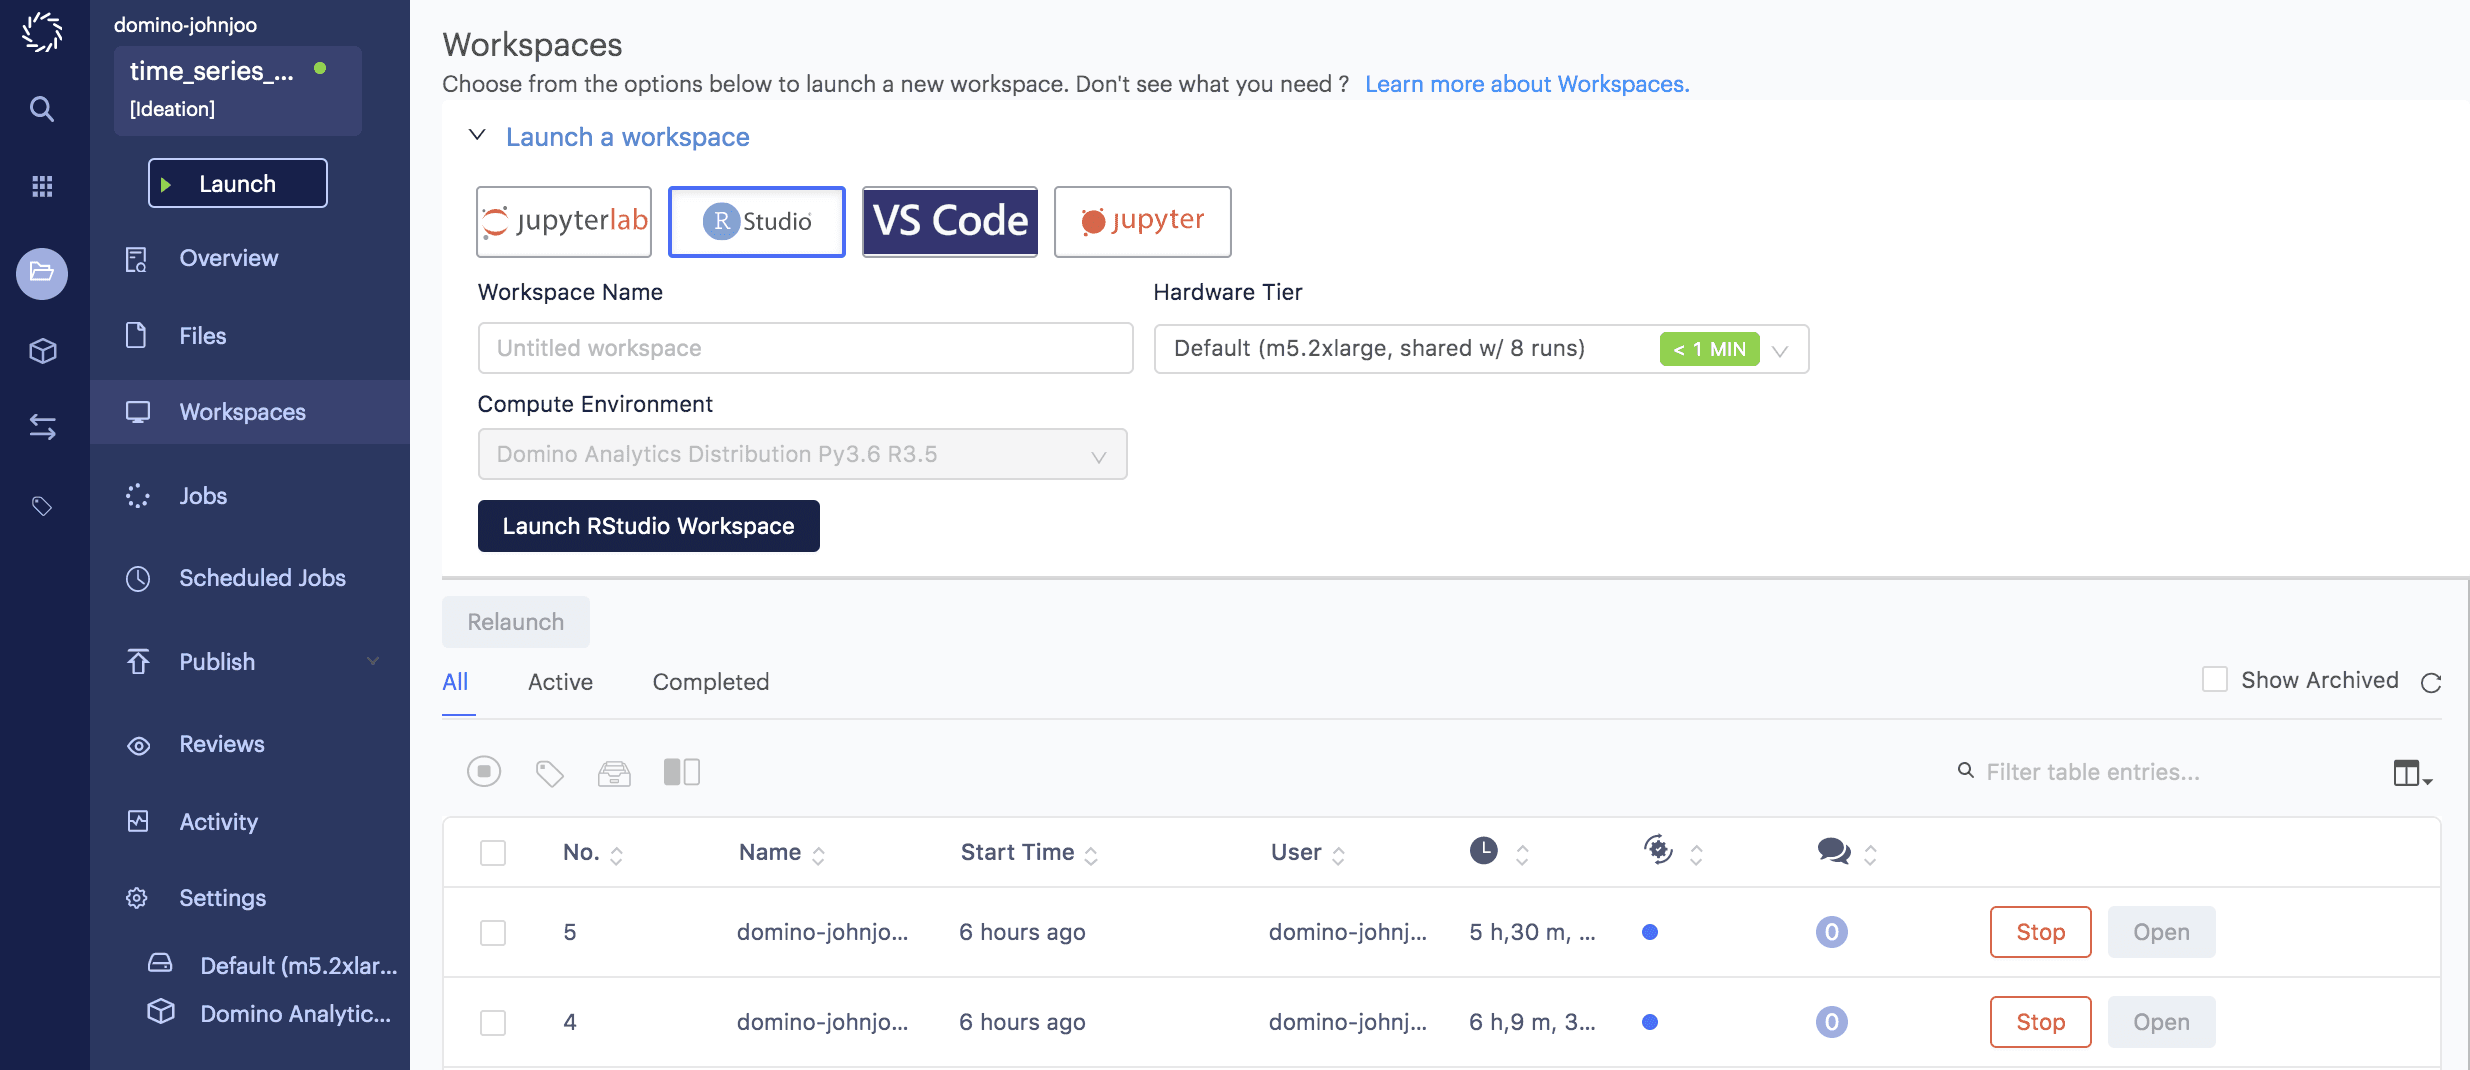Choose the JupyterLab workspace tile
2470x1070 pixels.
click(x=564, y=222)
